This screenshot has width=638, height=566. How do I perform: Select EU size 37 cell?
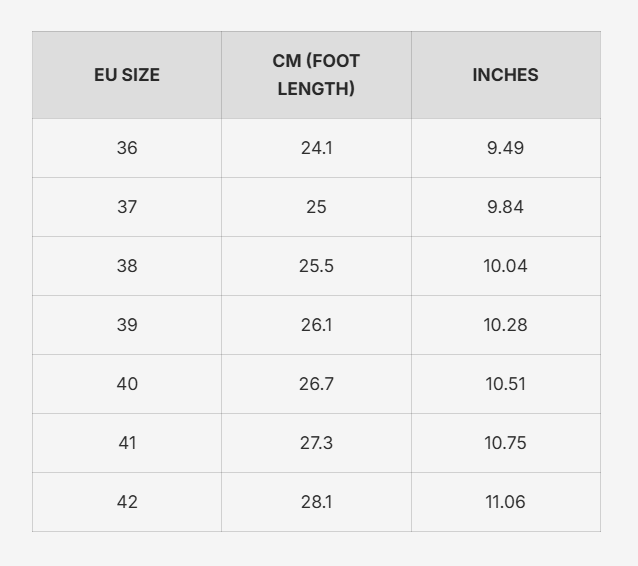[x=127, y=207]
